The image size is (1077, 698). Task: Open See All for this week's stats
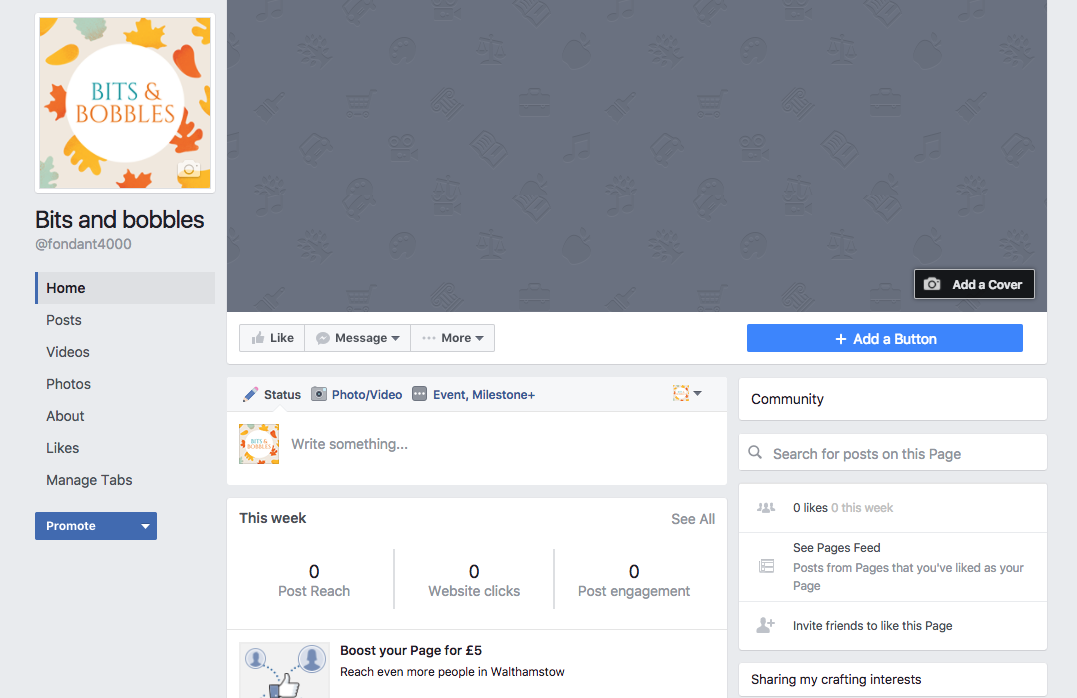coord(693,519)
